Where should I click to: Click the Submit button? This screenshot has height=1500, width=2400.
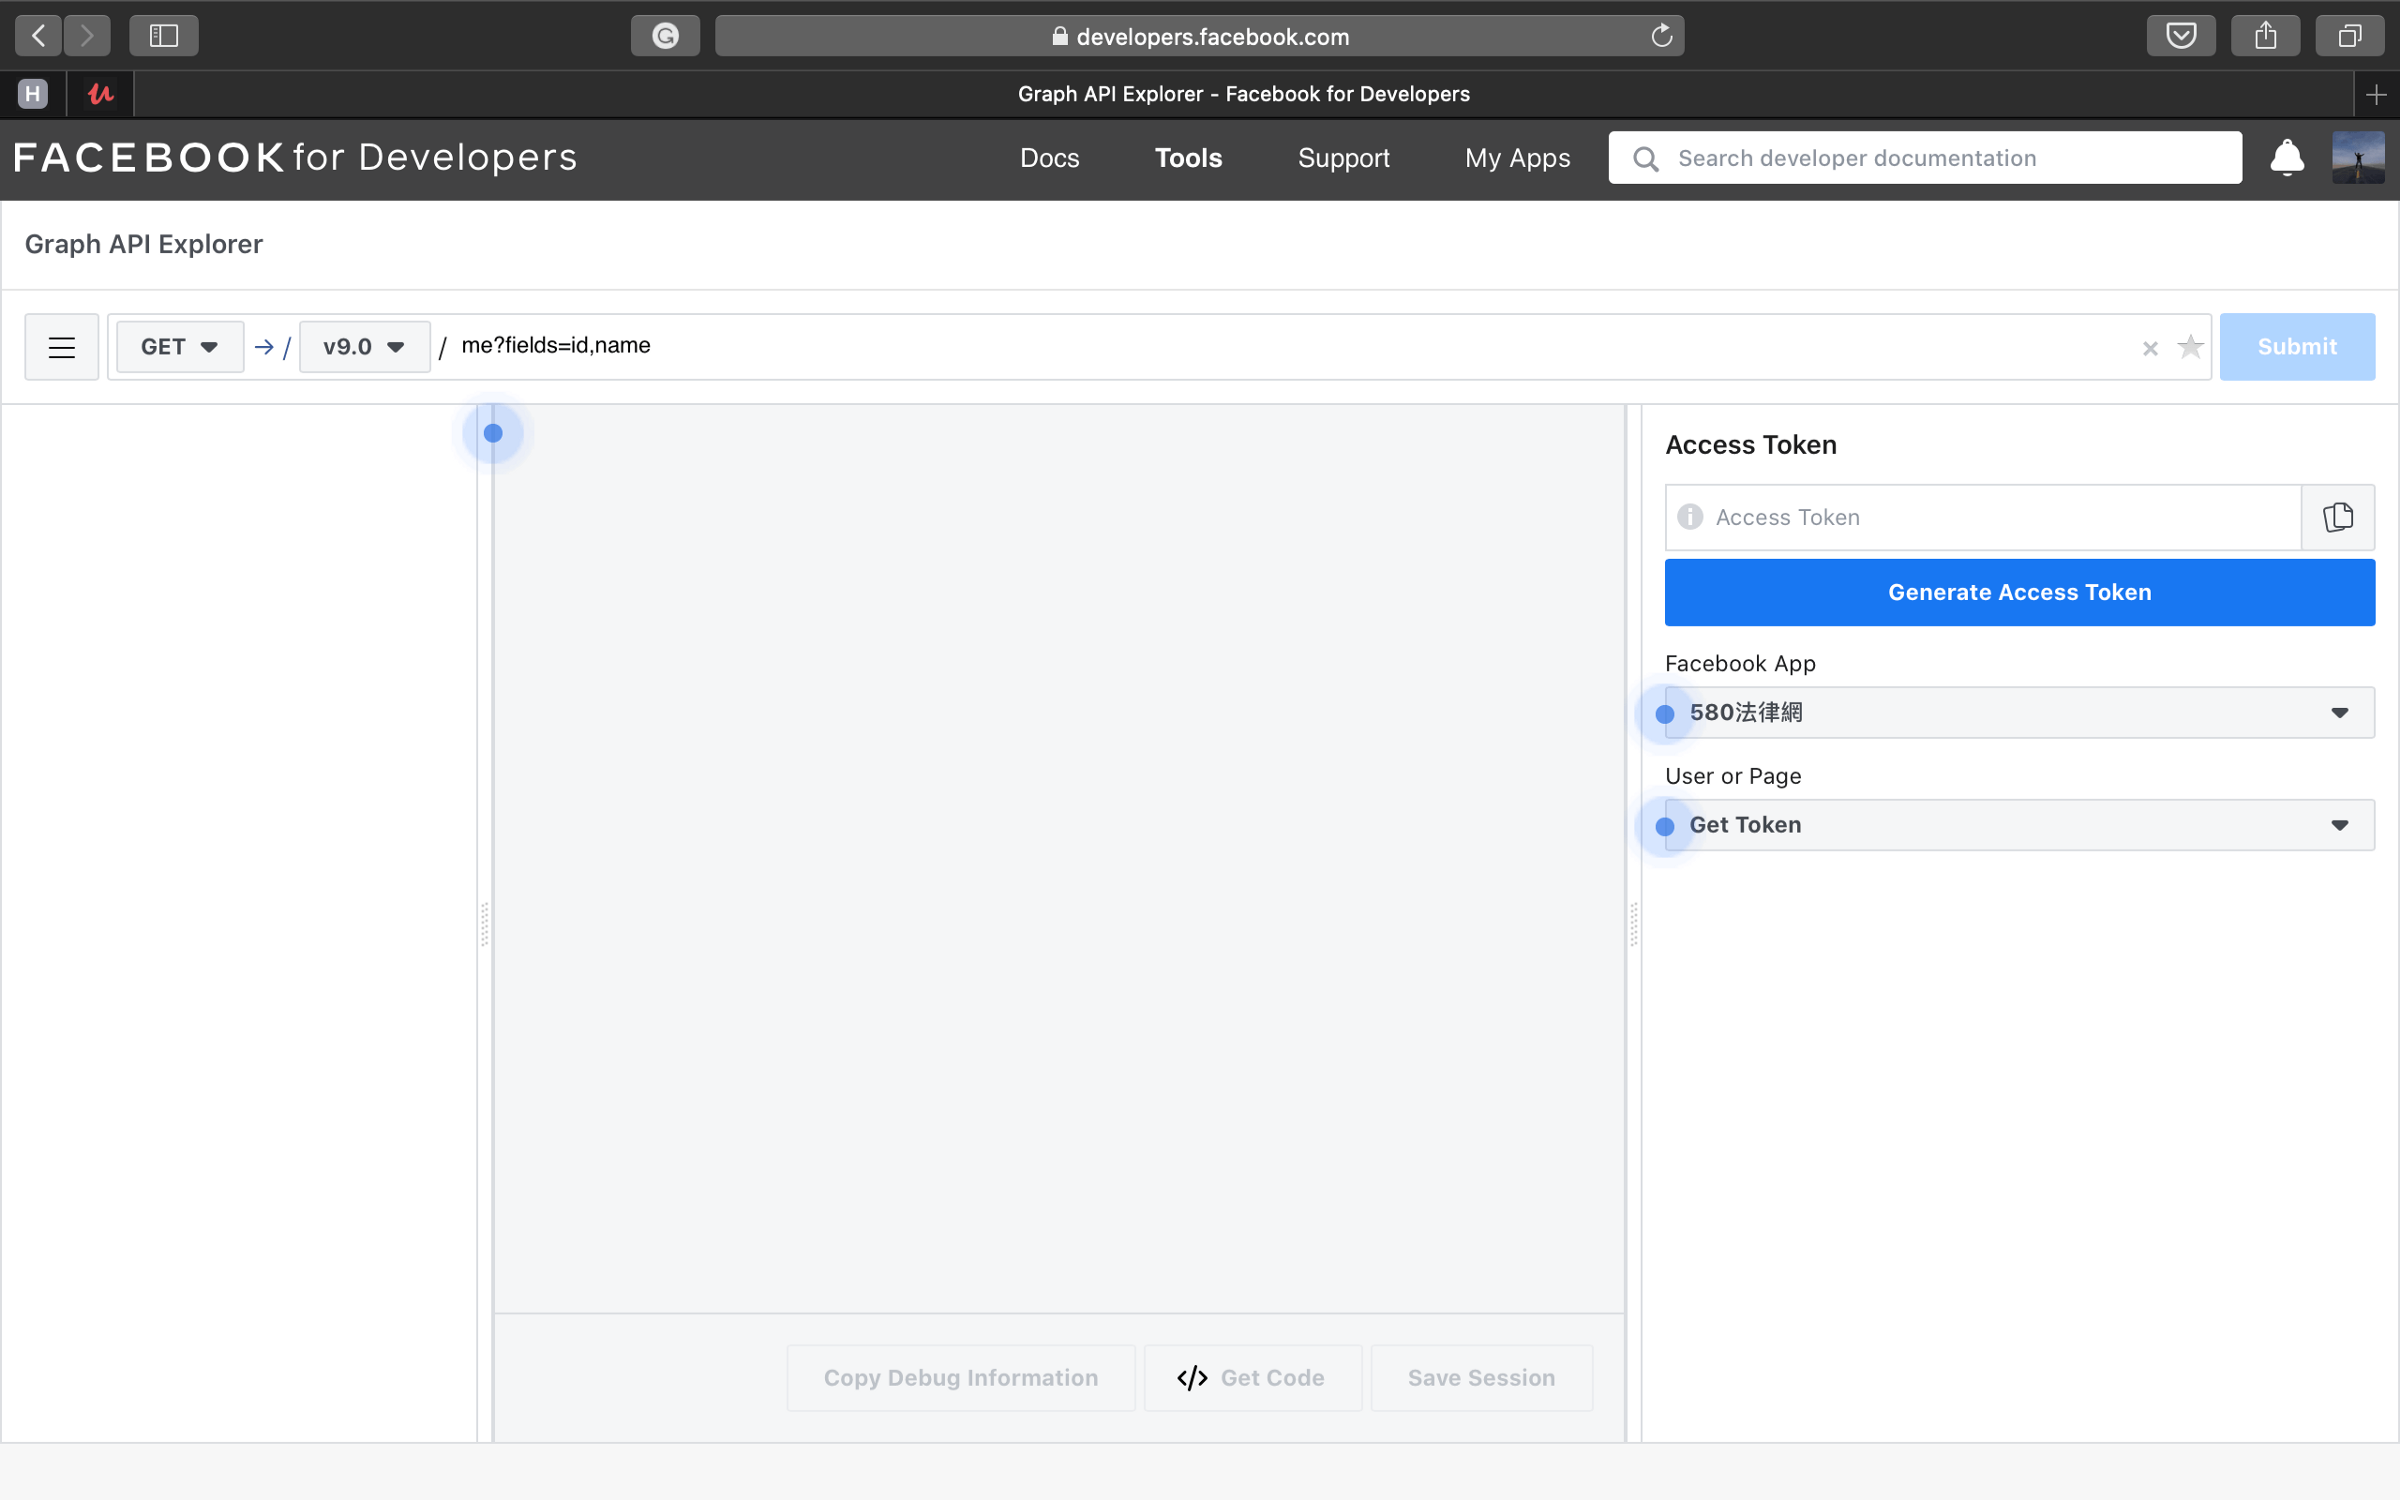point(2297,347)
